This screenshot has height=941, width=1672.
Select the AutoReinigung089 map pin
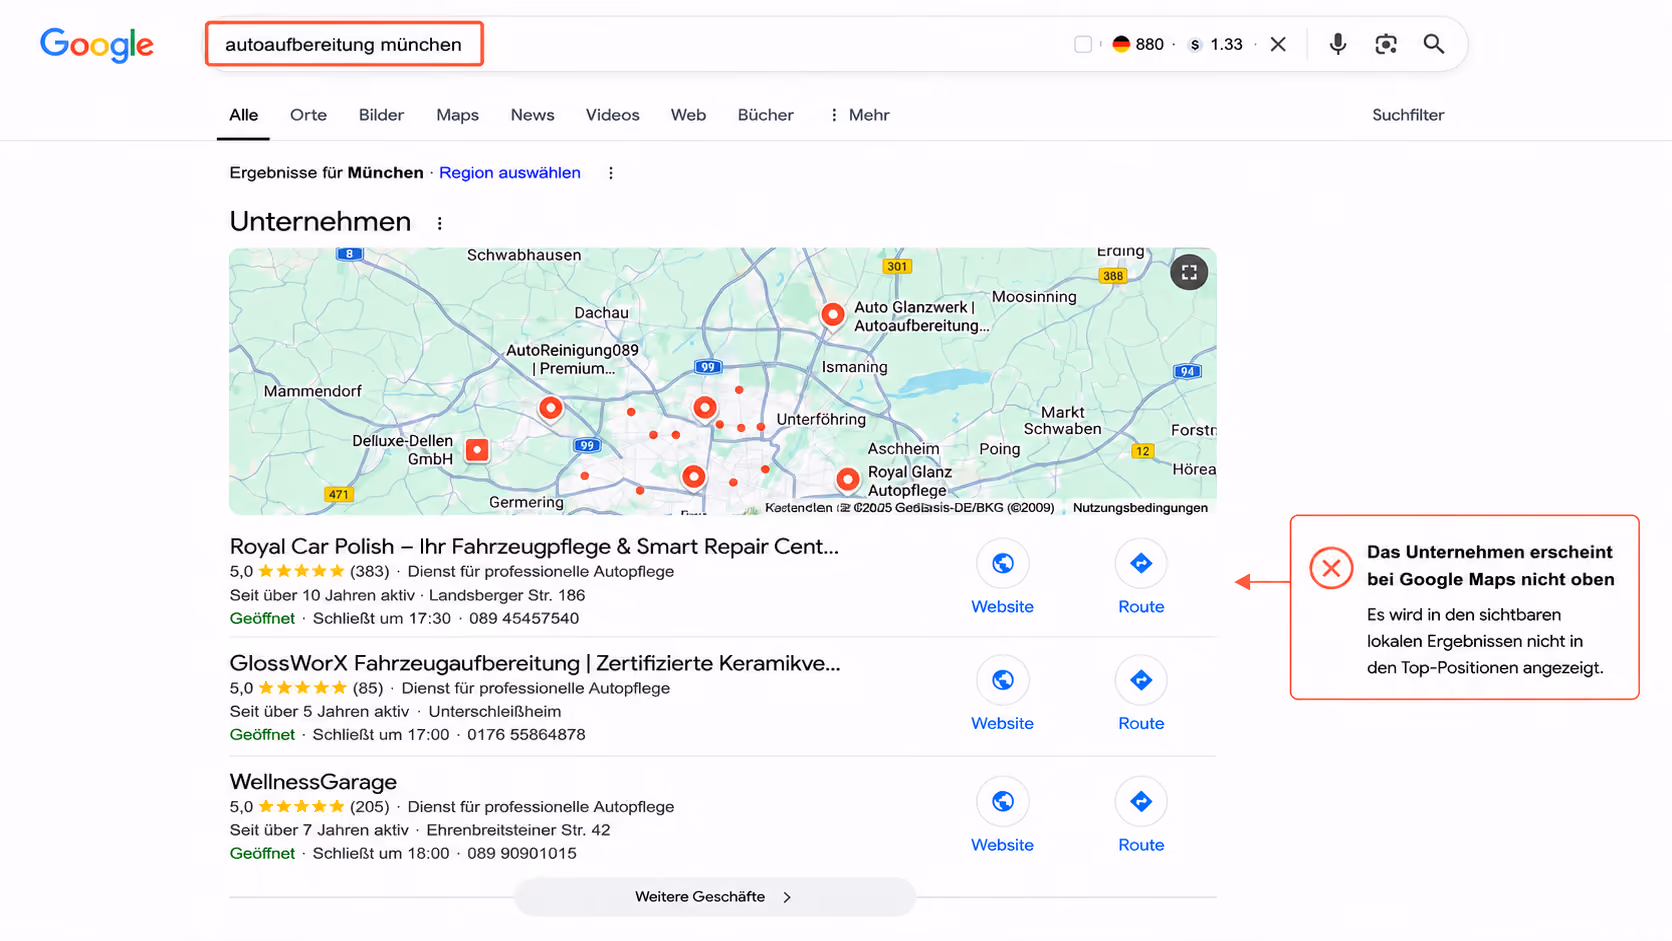[550, 407]
